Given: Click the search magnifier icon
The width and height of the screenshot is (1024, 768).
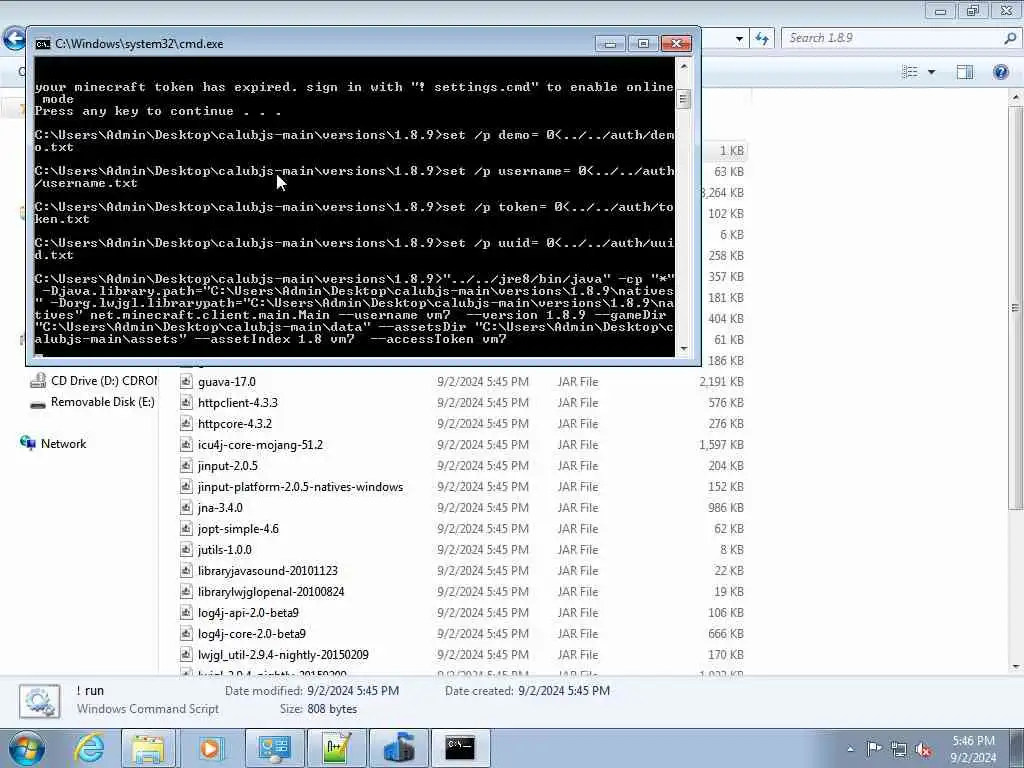Looking at the screenshot, I should point(1010,38).
